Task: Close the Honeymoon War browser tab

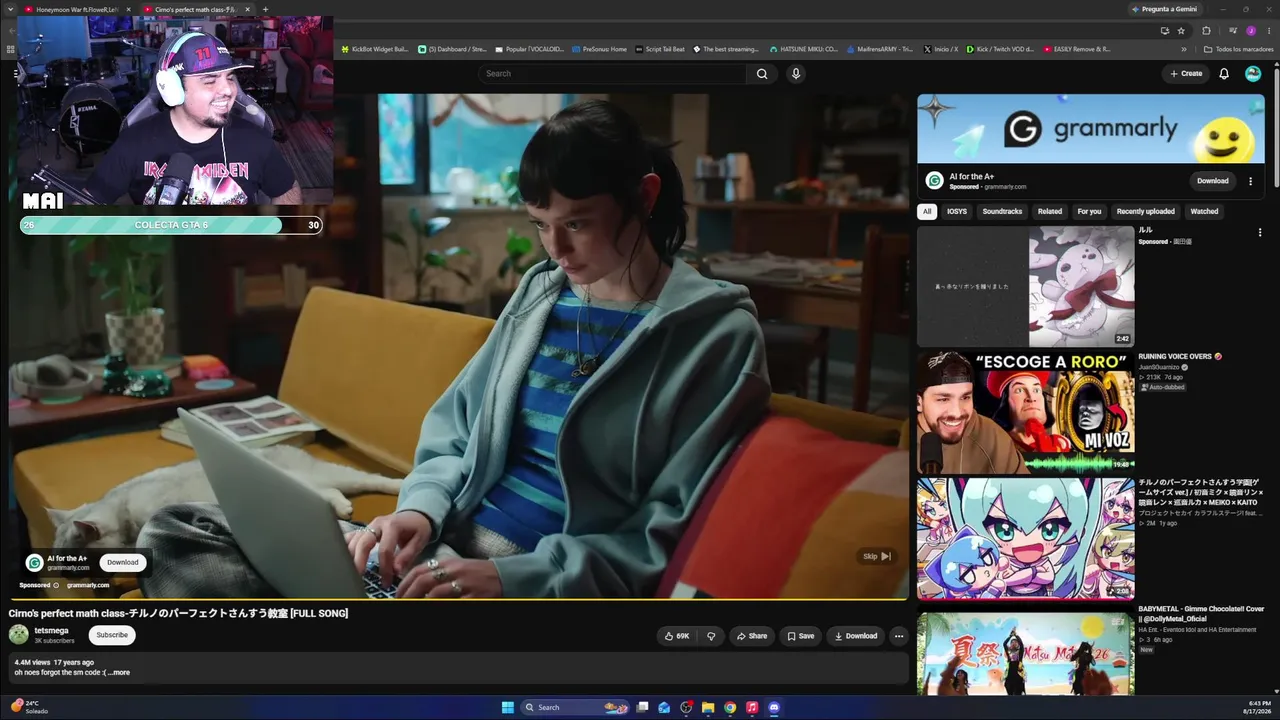Action: coord(128,9)
